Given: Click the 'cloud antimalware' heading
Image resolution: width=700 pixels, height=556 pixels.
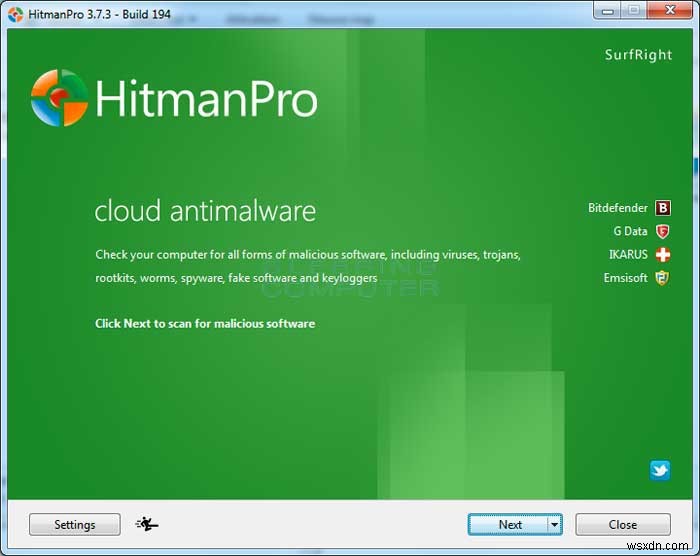Looking at the screenshot, I should [x=205, y=211].
